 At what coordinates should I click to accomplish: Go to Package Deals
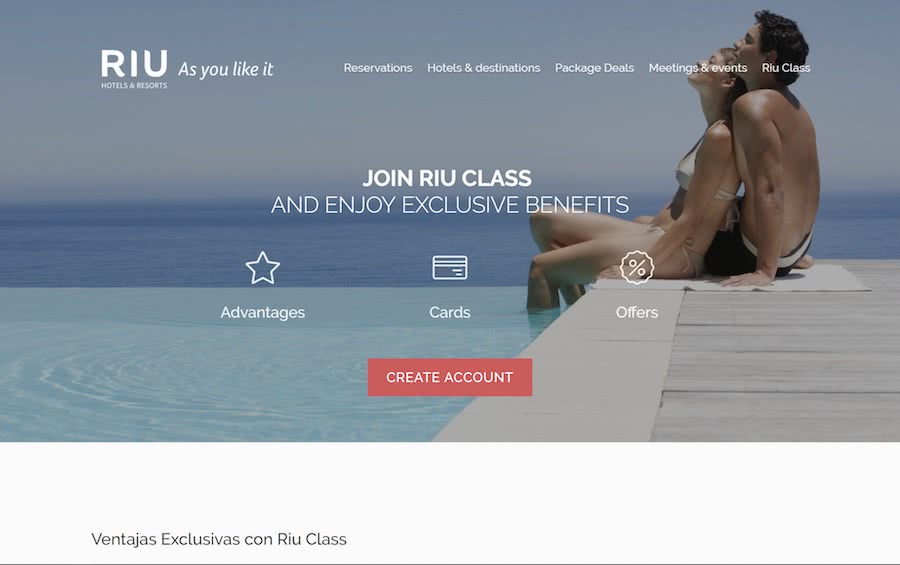[x=594, y=68]
